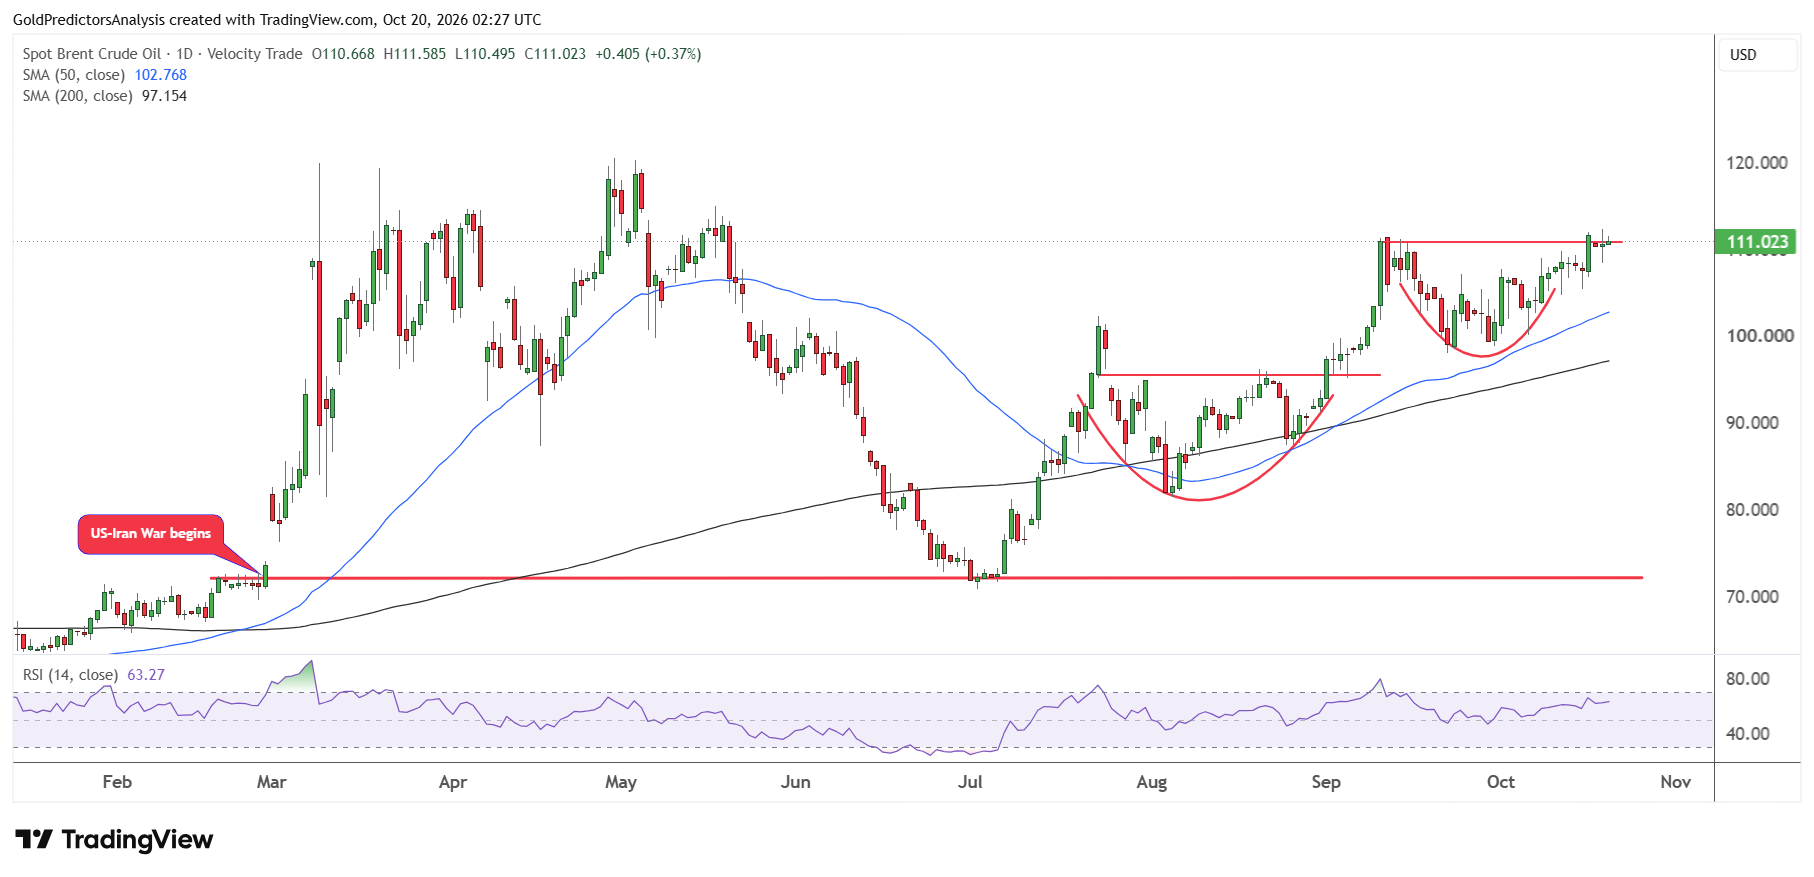Click the May label on time axis

tap(621, 782)
